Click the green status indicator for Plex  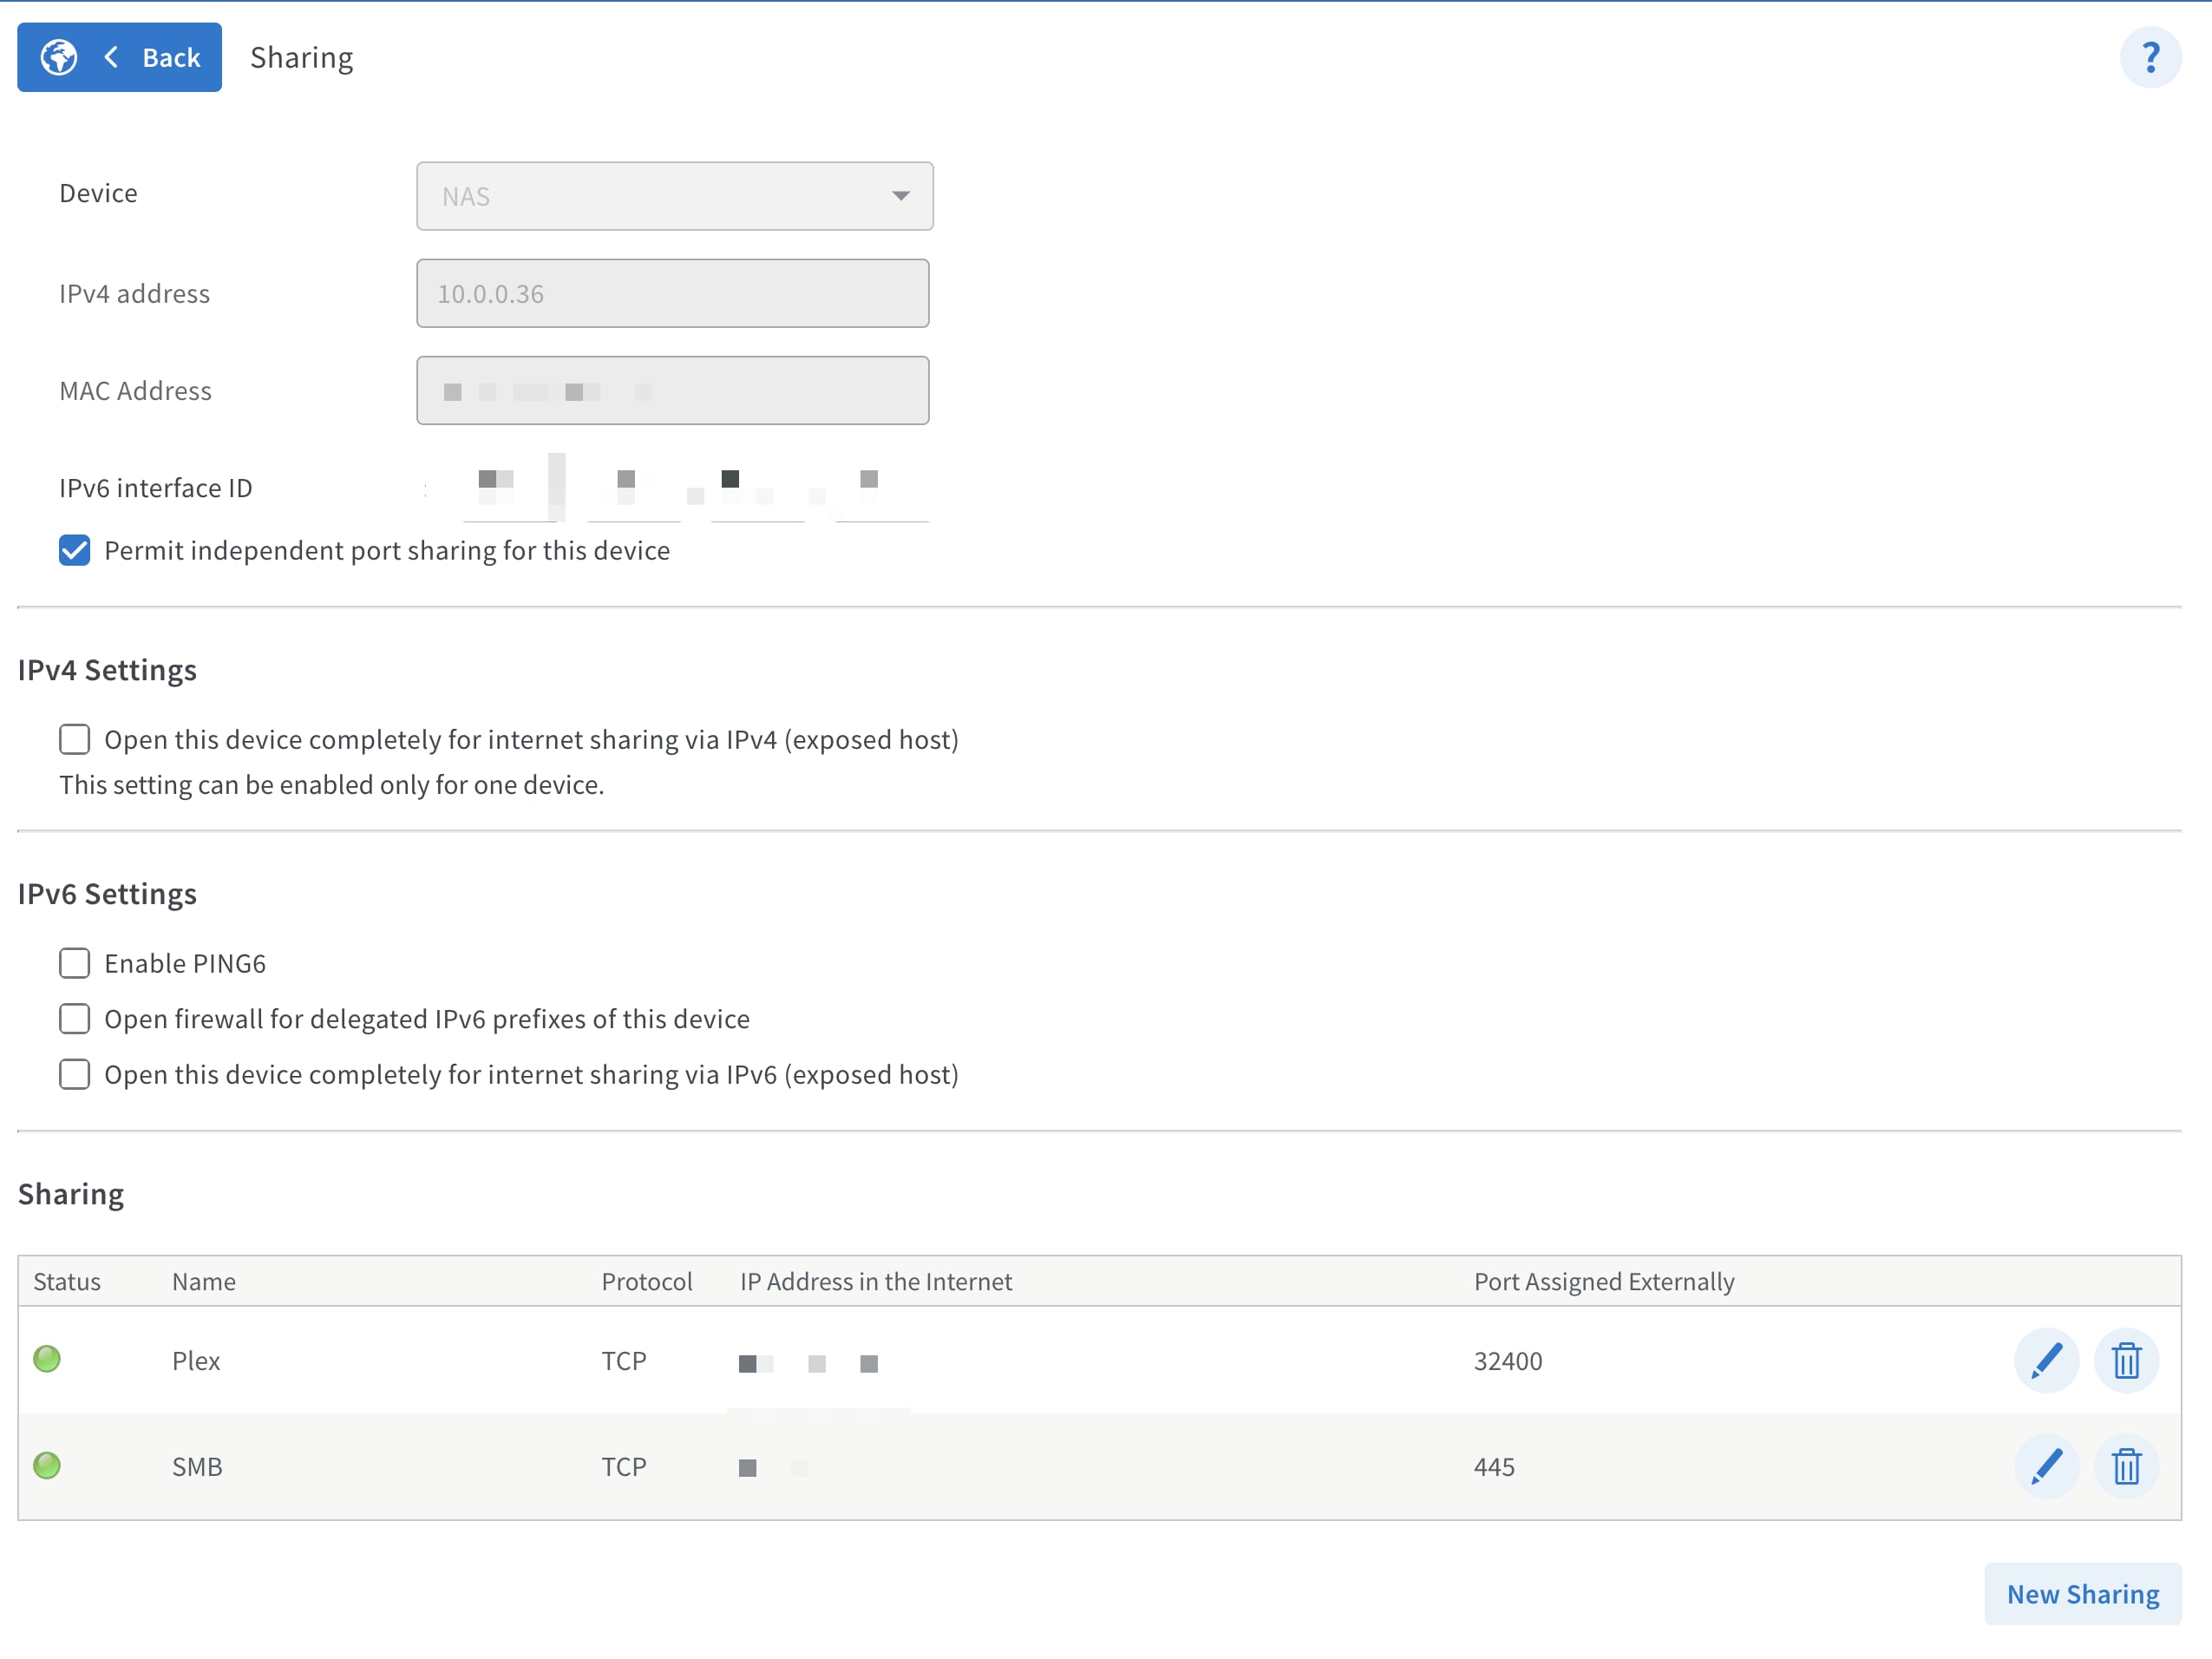tap(47, 1359)
